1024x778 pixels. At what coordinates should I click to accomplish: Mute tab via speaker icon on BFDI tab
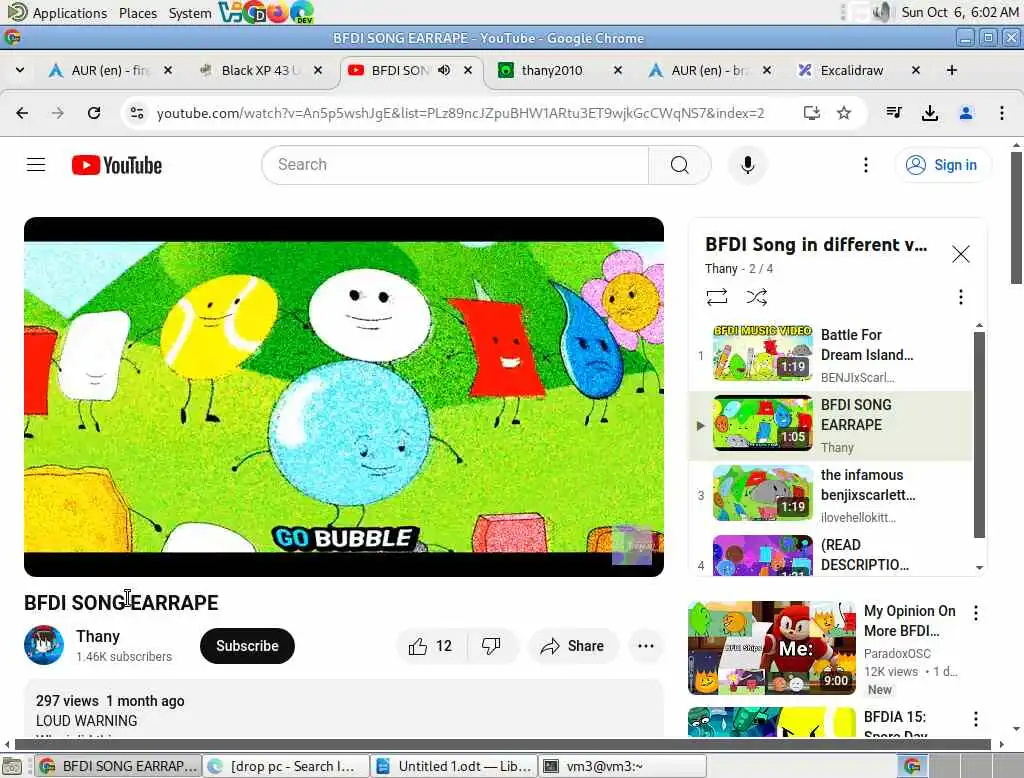[x=444, y=70]
